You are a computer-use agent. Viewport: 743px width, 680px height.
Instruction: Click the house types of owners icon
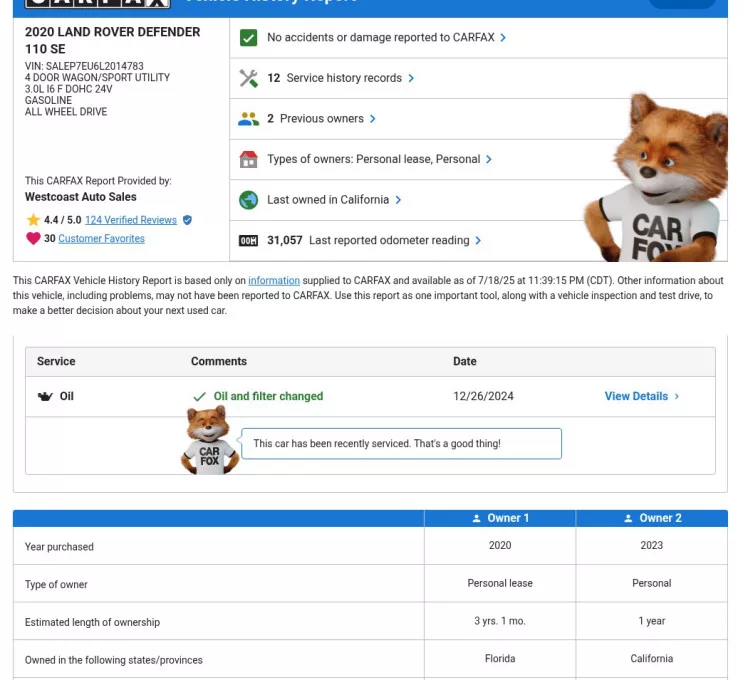(249, 160)
